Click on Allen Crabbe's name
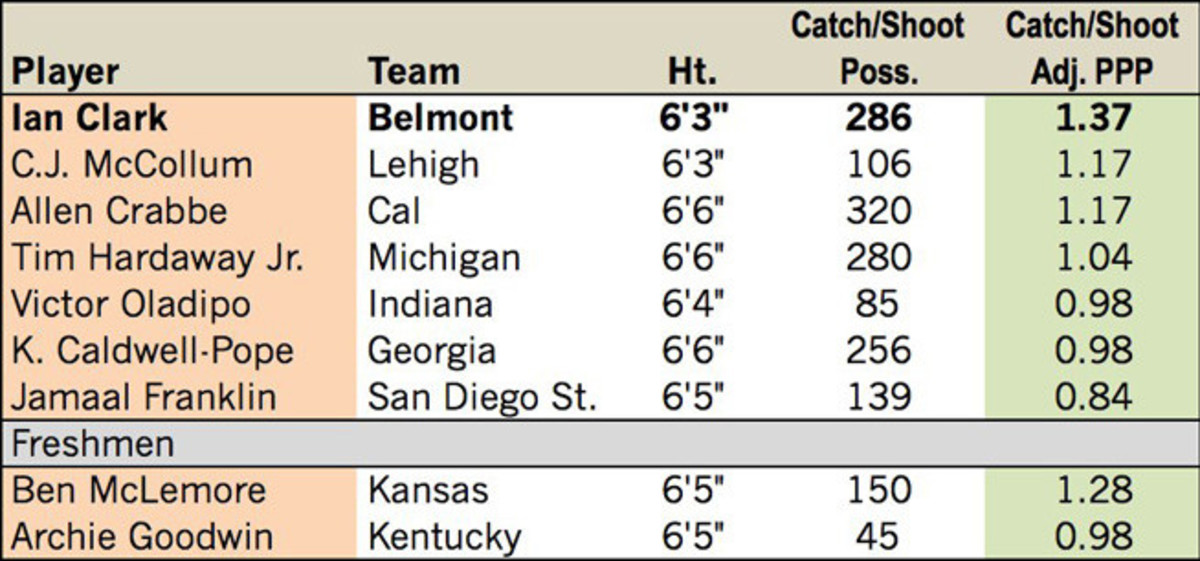The width and height of the screenshot is (1200, 561). pos(120,211)
